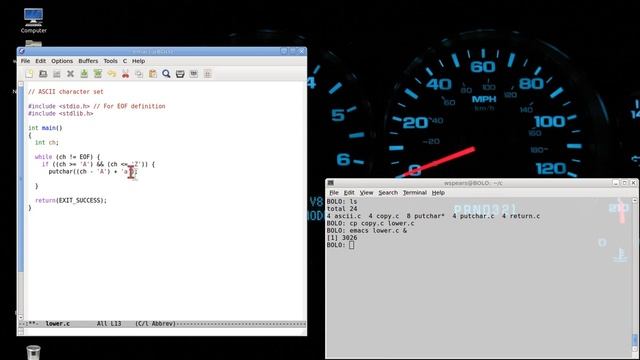640x360 pixels.
Task: Click the Copy icon in Emacs toolbar
Action: (139, 74)
